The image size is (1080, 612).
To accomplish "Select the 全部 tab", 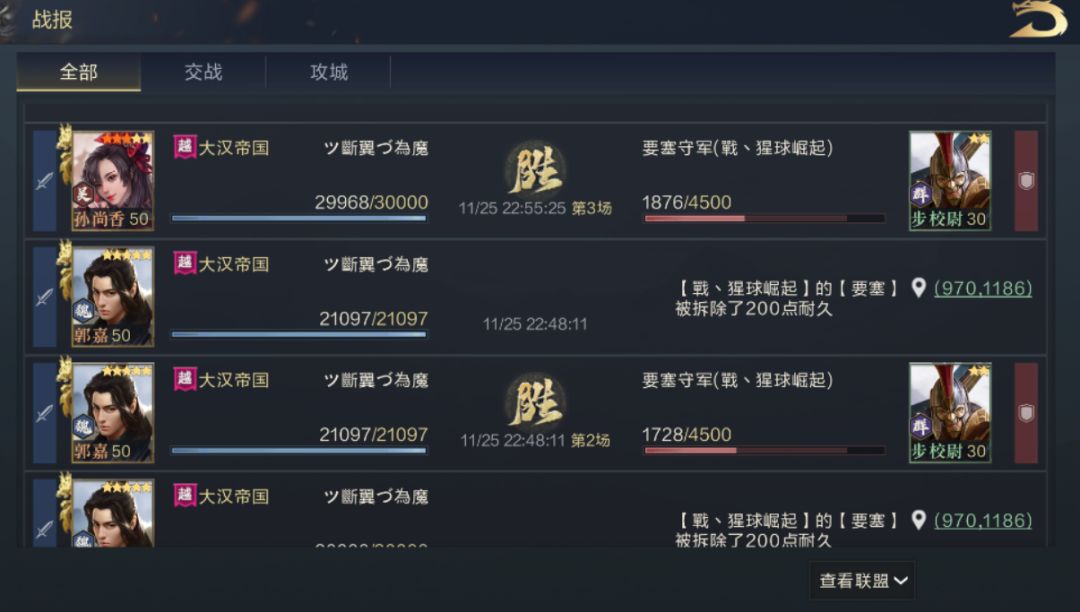I will [79, 72].
